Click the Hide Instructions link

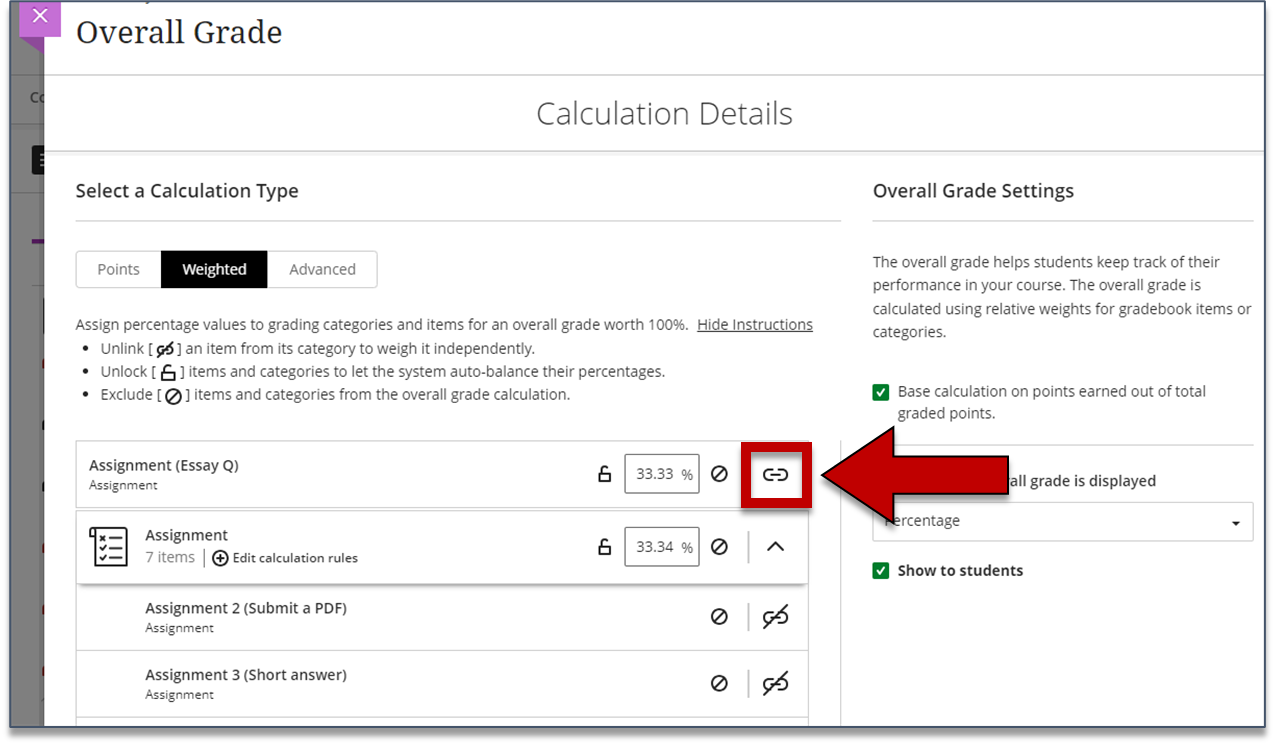pyautogui.click(x=754, y=324)
